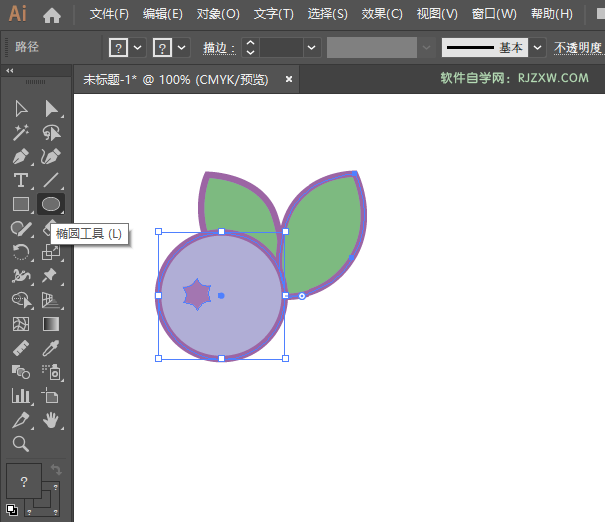
Task: Pick the Magic Wand tool
Action: 21,132
